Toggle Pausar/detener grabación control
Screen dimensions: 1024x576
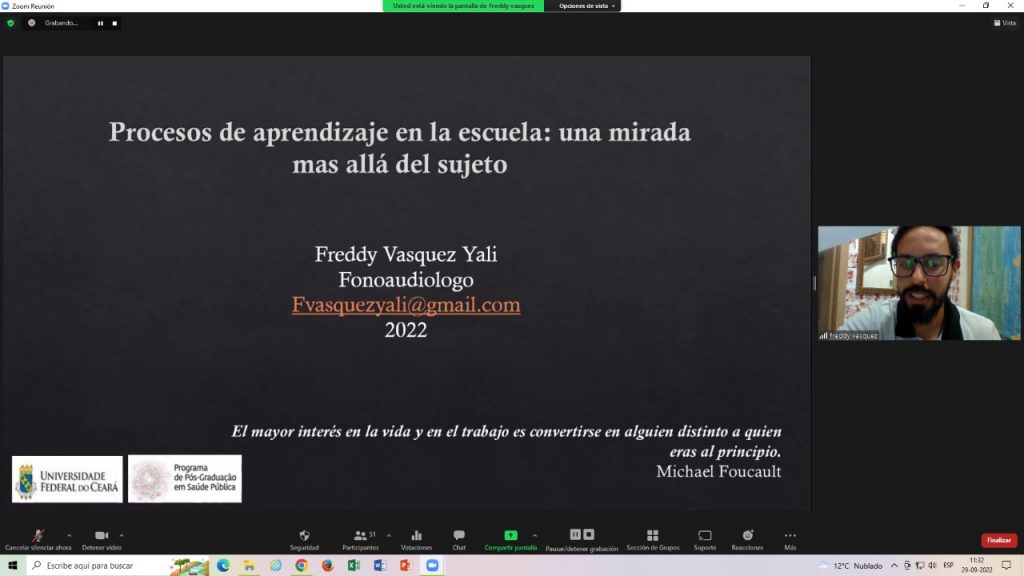pos(581,535)
